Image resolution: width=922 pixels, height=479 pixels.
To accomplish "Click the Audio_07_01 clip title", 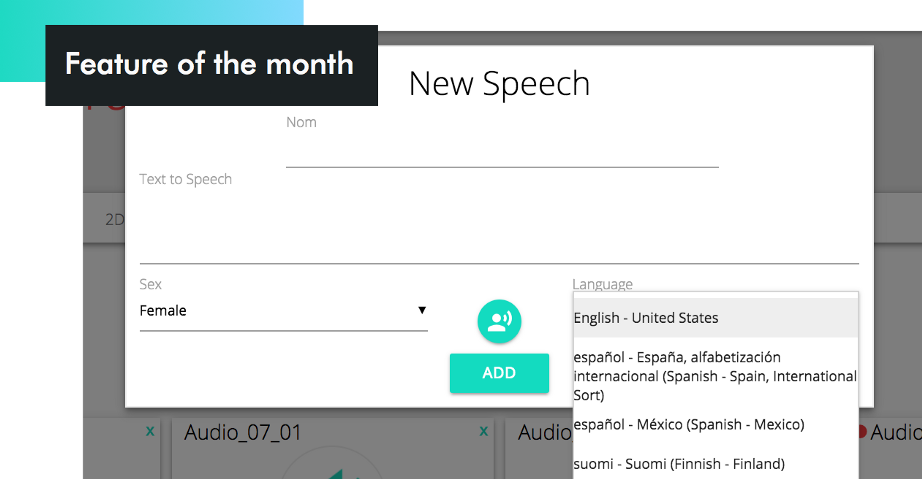I will coord(243,433).
